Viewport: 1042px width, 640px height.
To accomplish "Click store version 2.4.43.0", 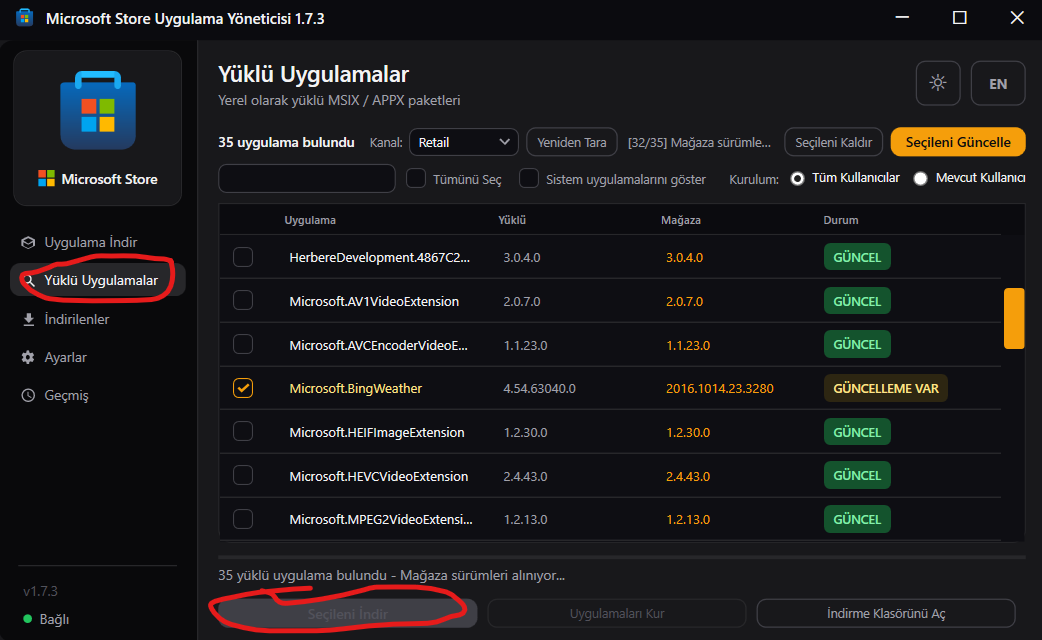I will [688, 476].
